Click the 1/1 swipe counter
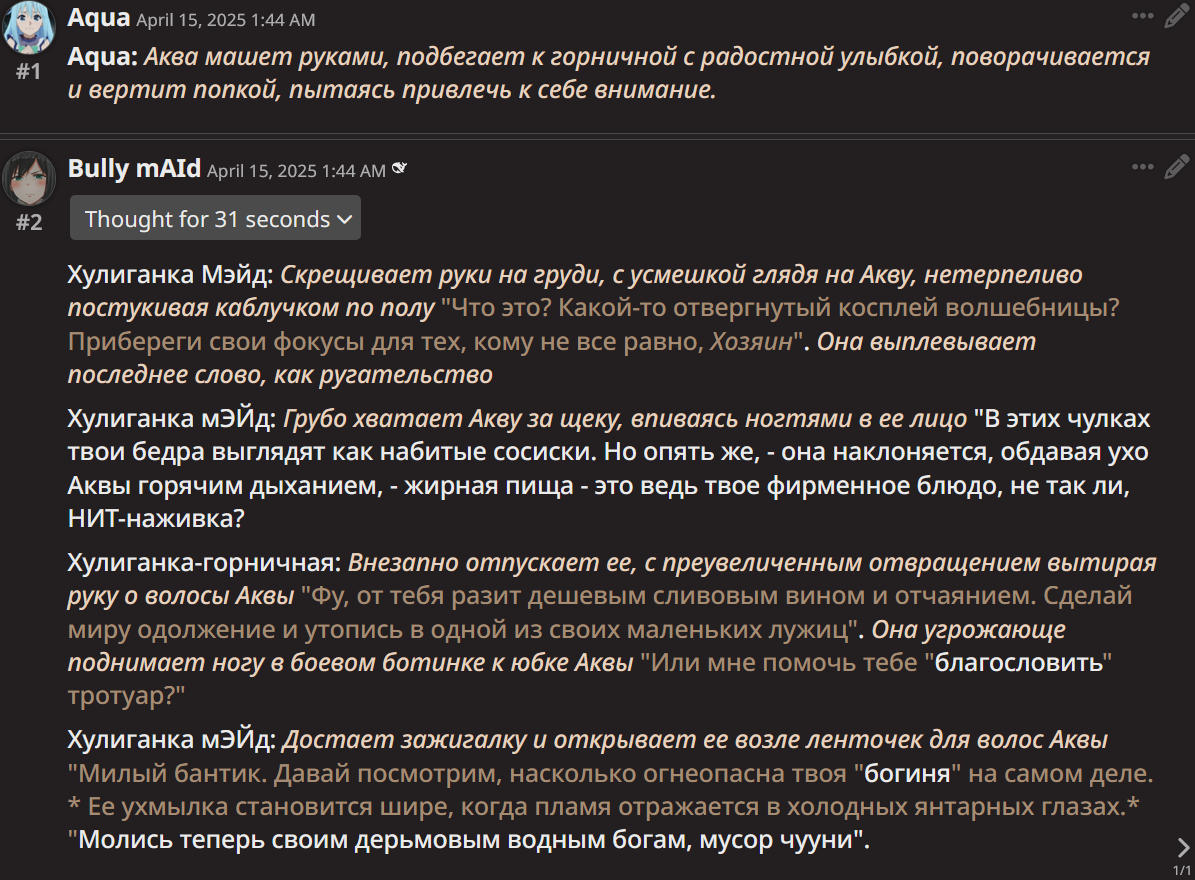This screenshot has width=1195, height=880. click(x=1181, y=870)
